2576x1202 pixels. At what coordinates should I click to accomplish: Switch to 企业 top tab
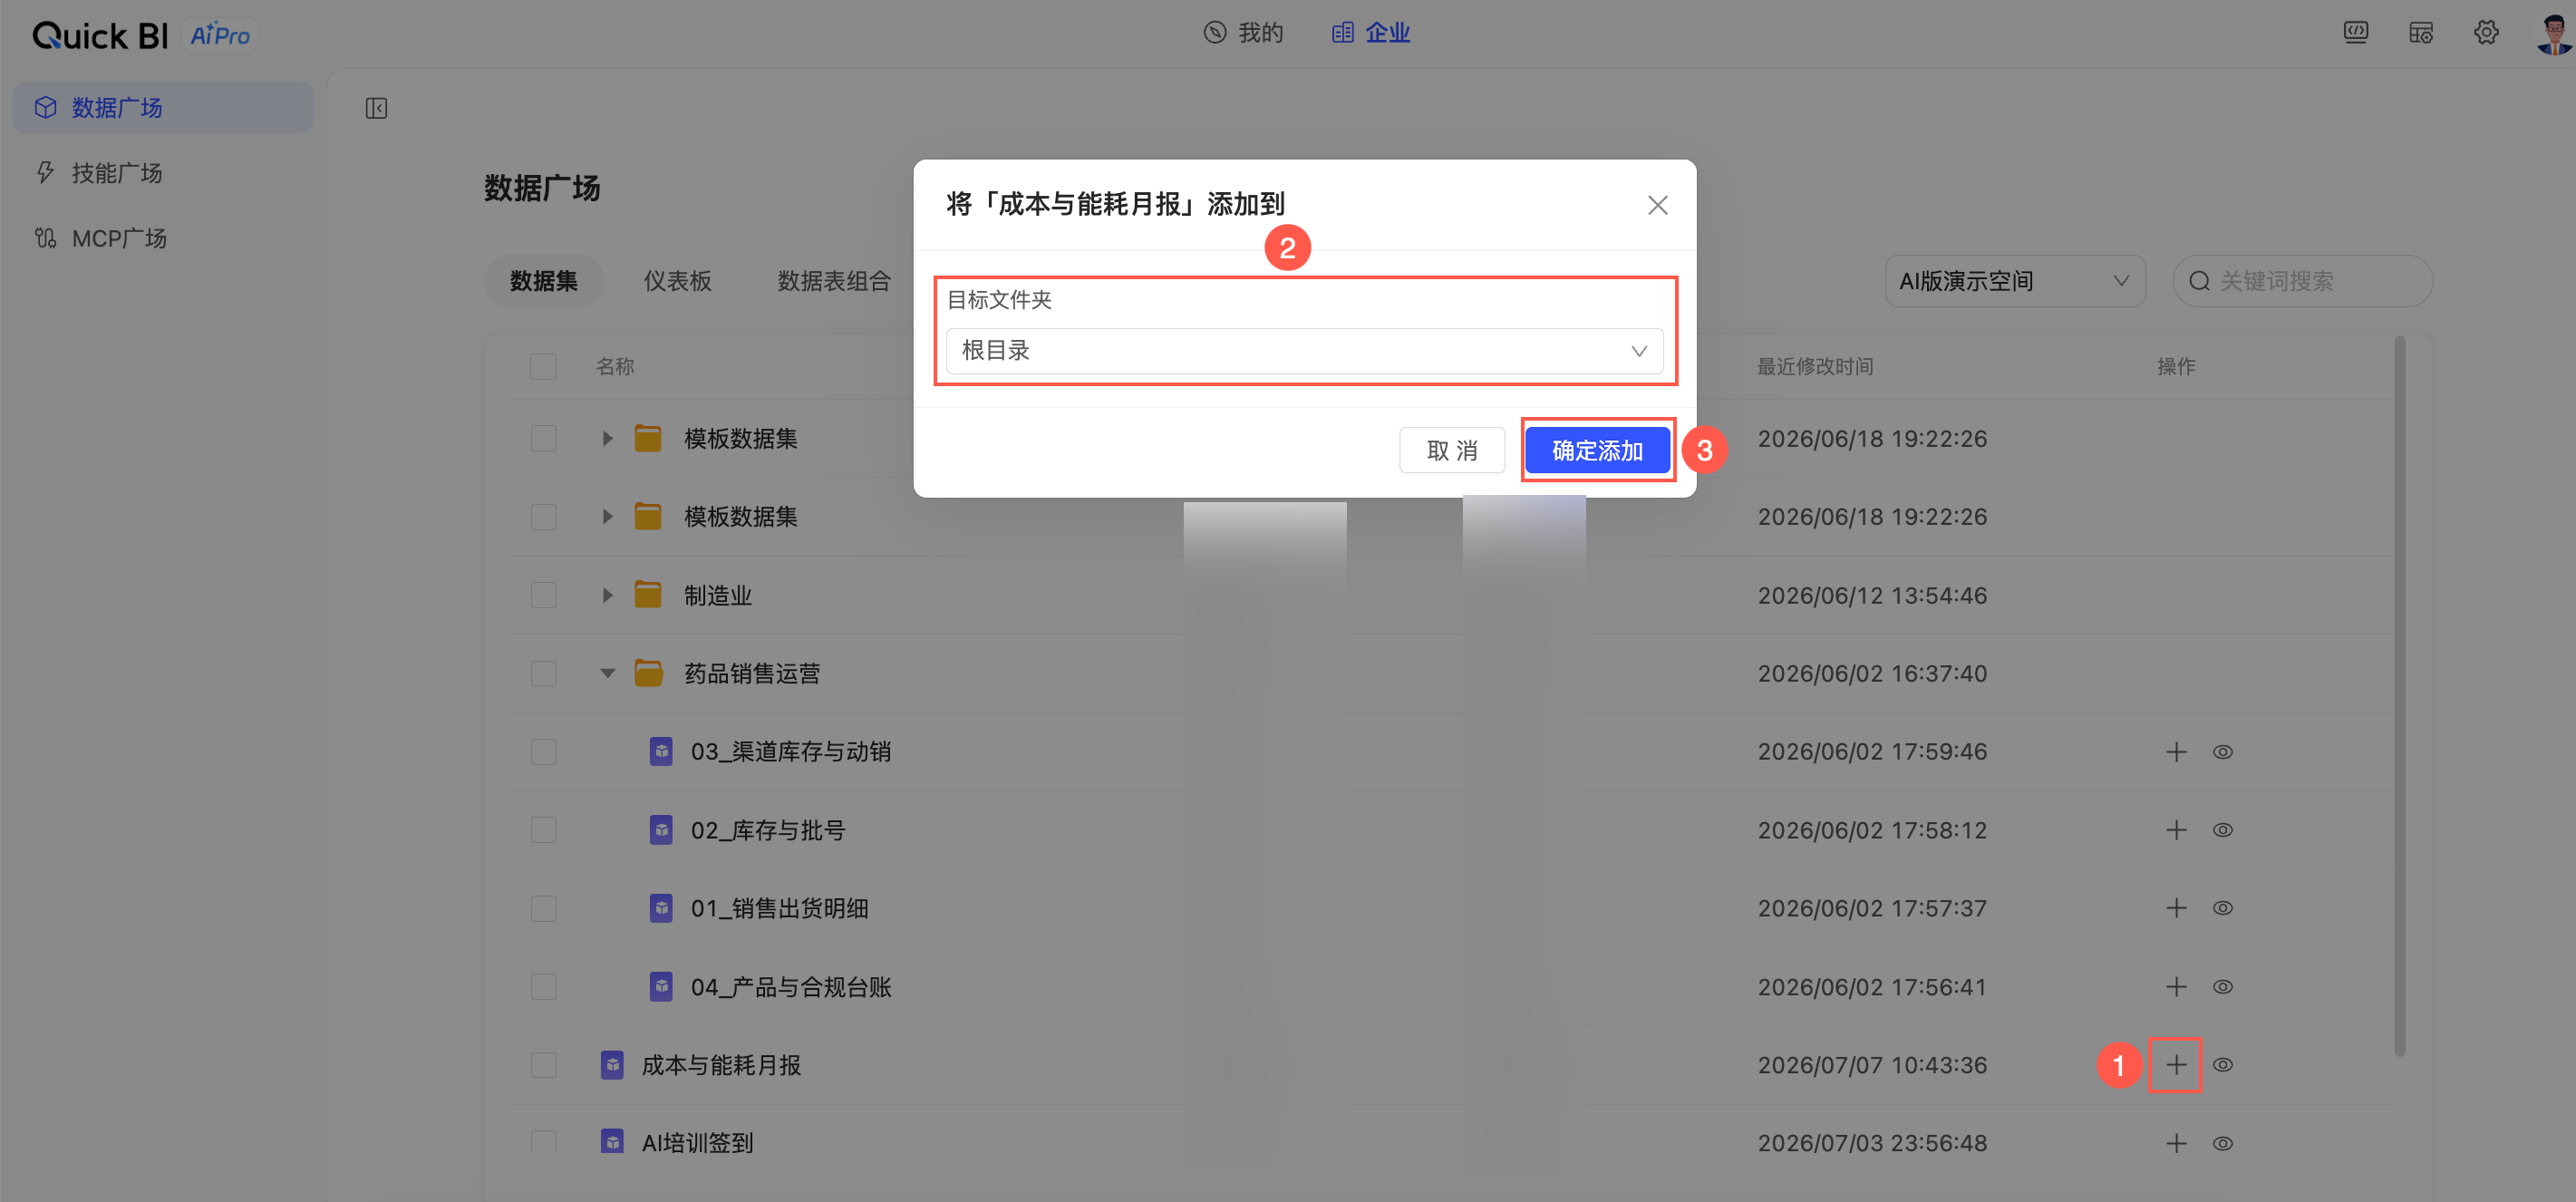[1371, 33]
